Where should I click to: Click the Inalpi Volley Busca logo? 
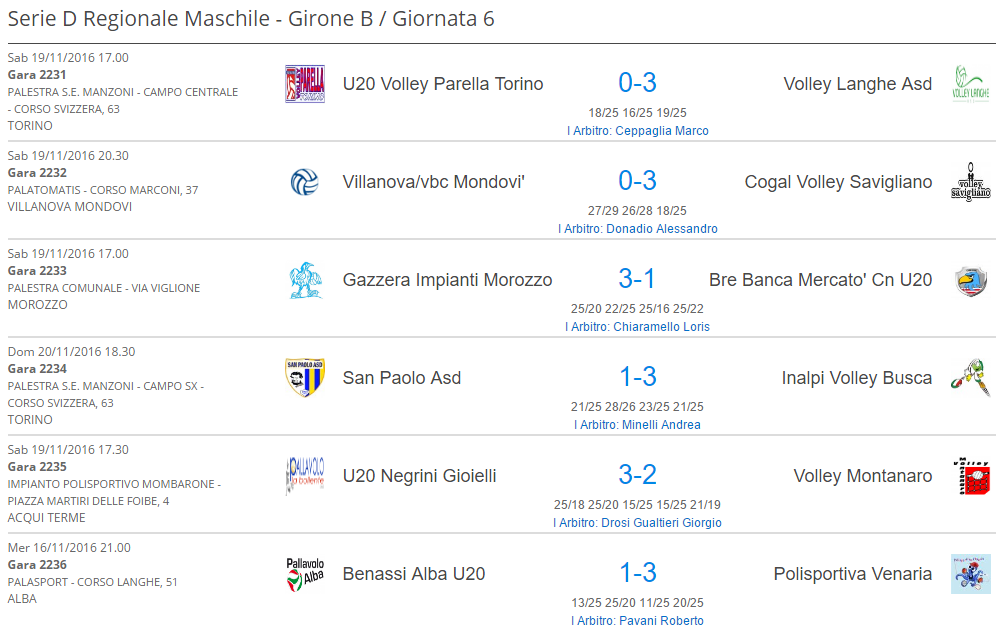(x=971, y=378)
